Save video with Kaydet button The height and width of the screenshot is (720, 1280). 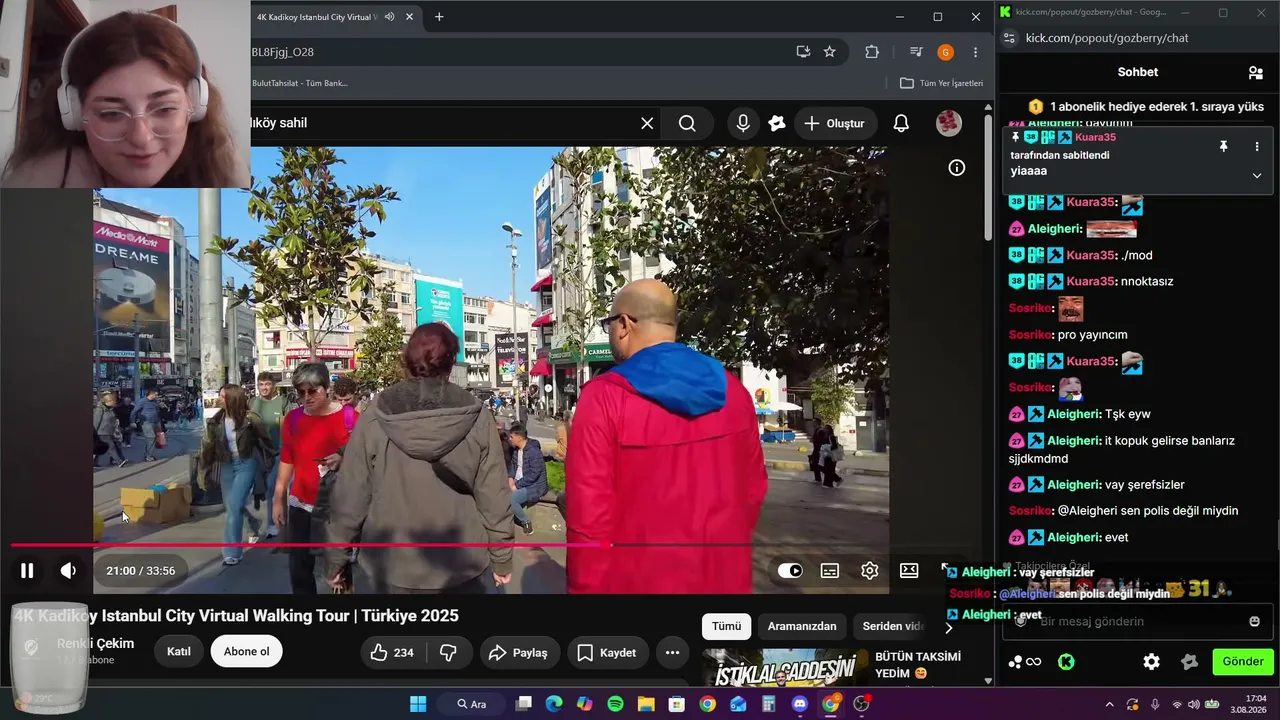pyautogui.click(x=608, y=653)
